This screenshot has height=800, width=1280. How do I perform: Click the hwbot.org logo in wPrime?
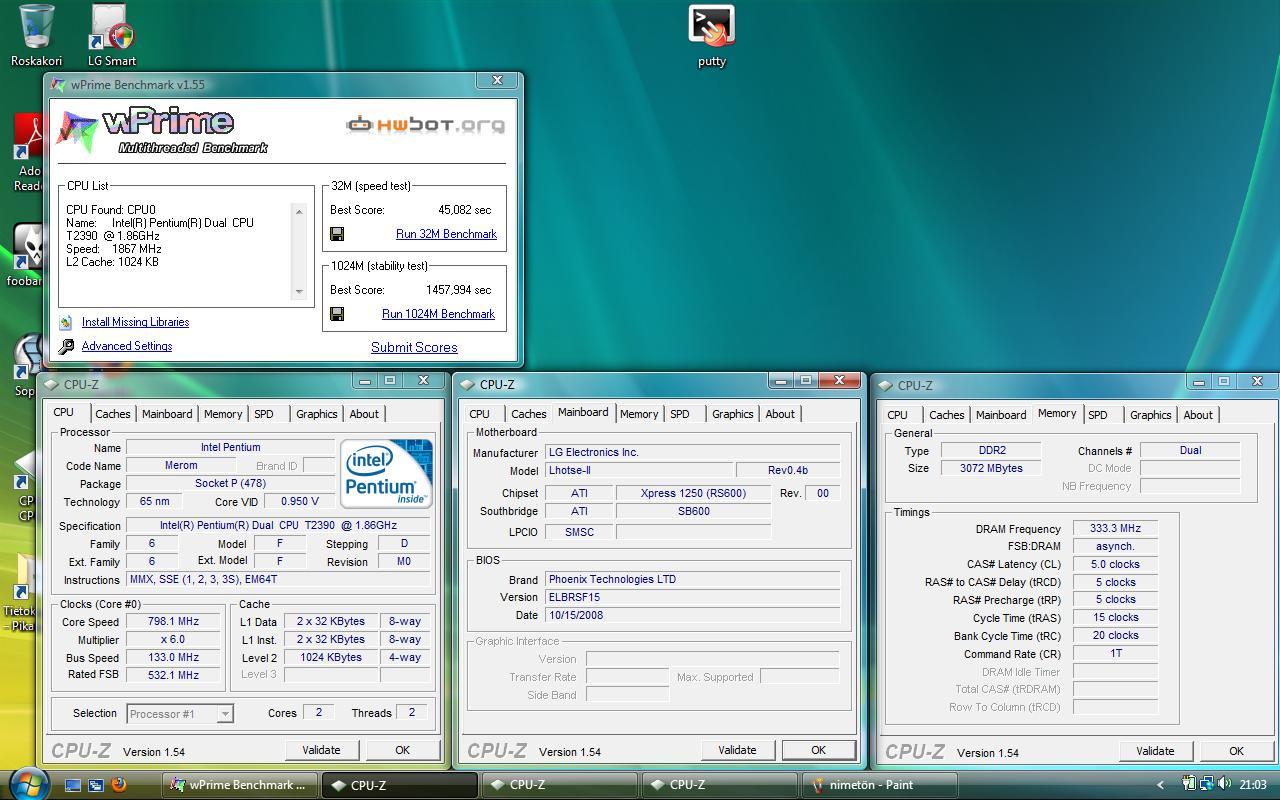pyautogui.click(x=425, y=125)
